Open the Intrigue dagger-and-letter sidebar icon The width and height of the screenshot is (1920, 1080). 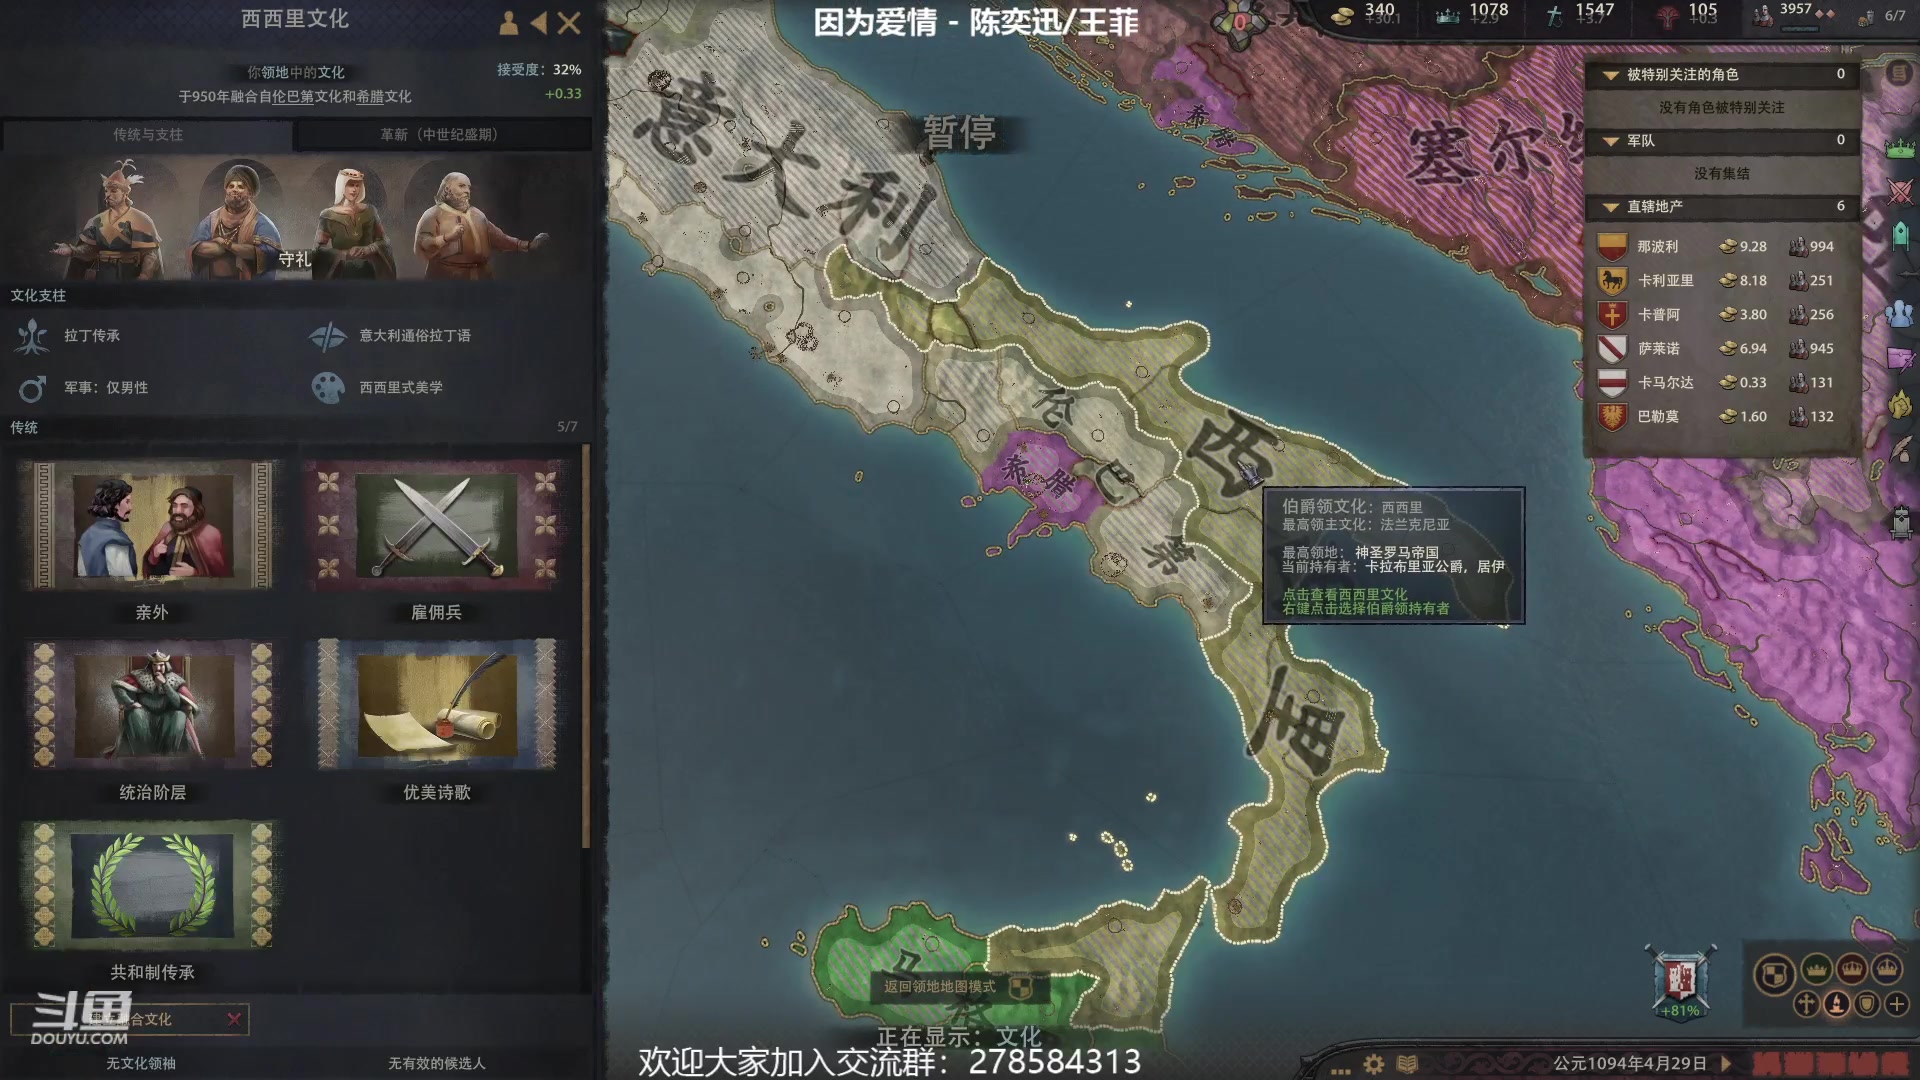click(x=1900, y=358)
